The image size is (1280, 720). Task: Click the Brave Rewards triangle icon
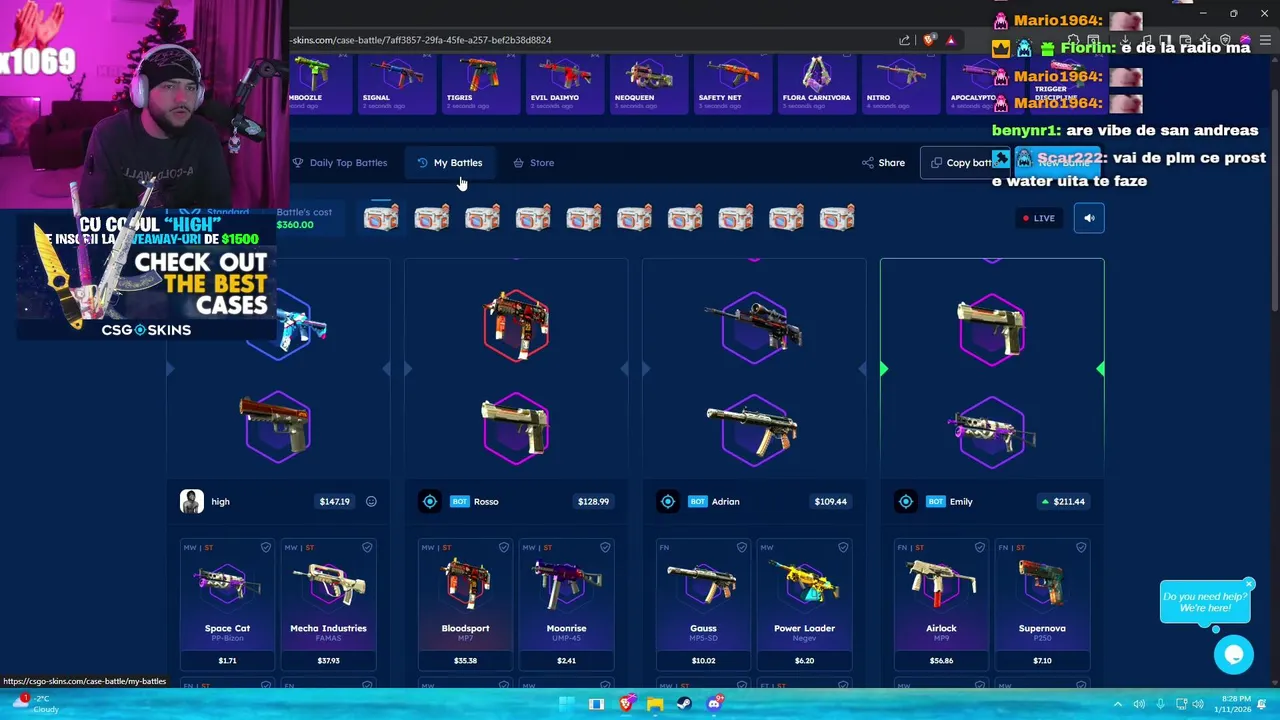point(950,40)
